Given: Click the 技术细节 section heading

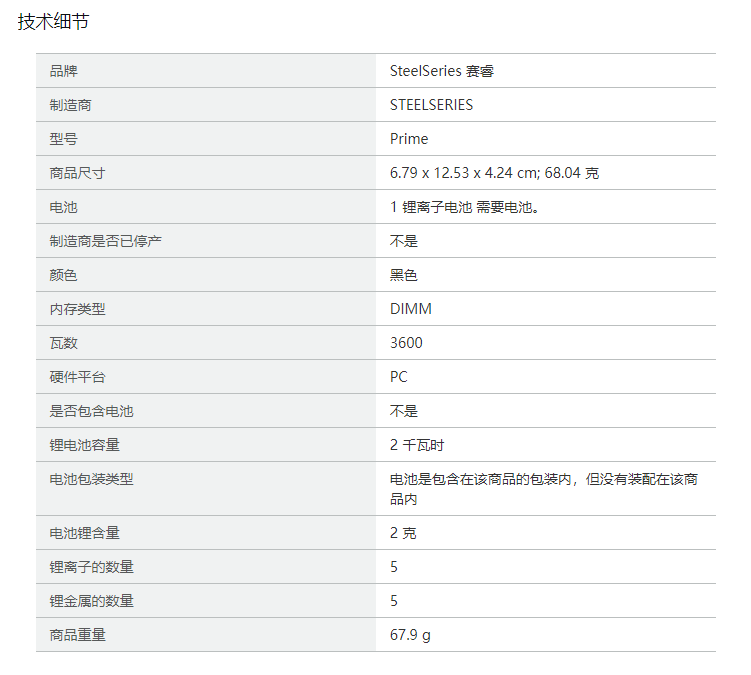Looking at the screenshot, I should [x=52, y=21].
